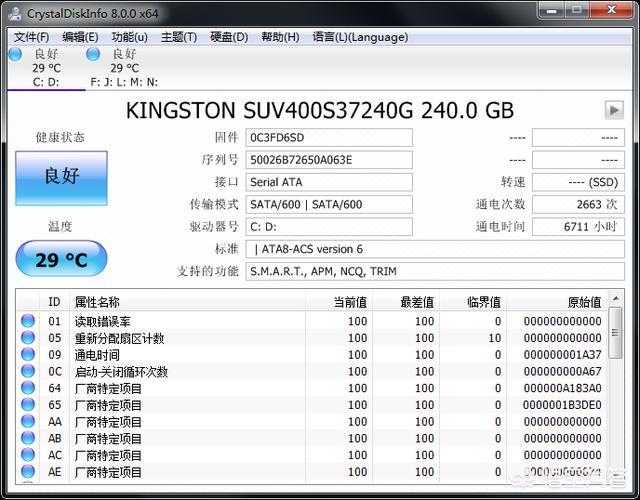This screenshot has height=500, width=640.
Task: Click status icon for attribute AE row
Action: tap(28, 471)
